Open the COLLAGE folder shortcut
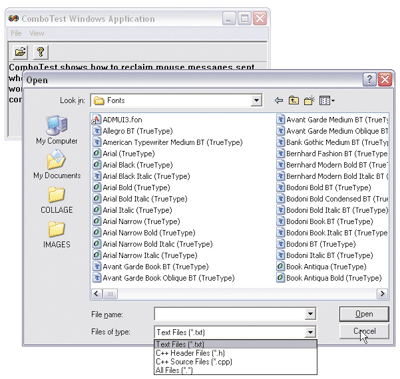This screenshot has height=379, width=400. [x=57, y=200]
